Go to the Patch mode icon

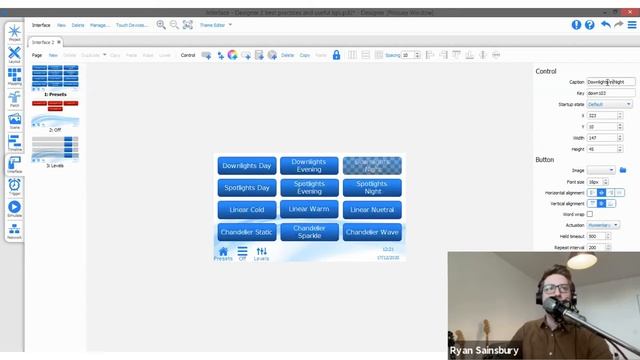(x=14, y=99)
